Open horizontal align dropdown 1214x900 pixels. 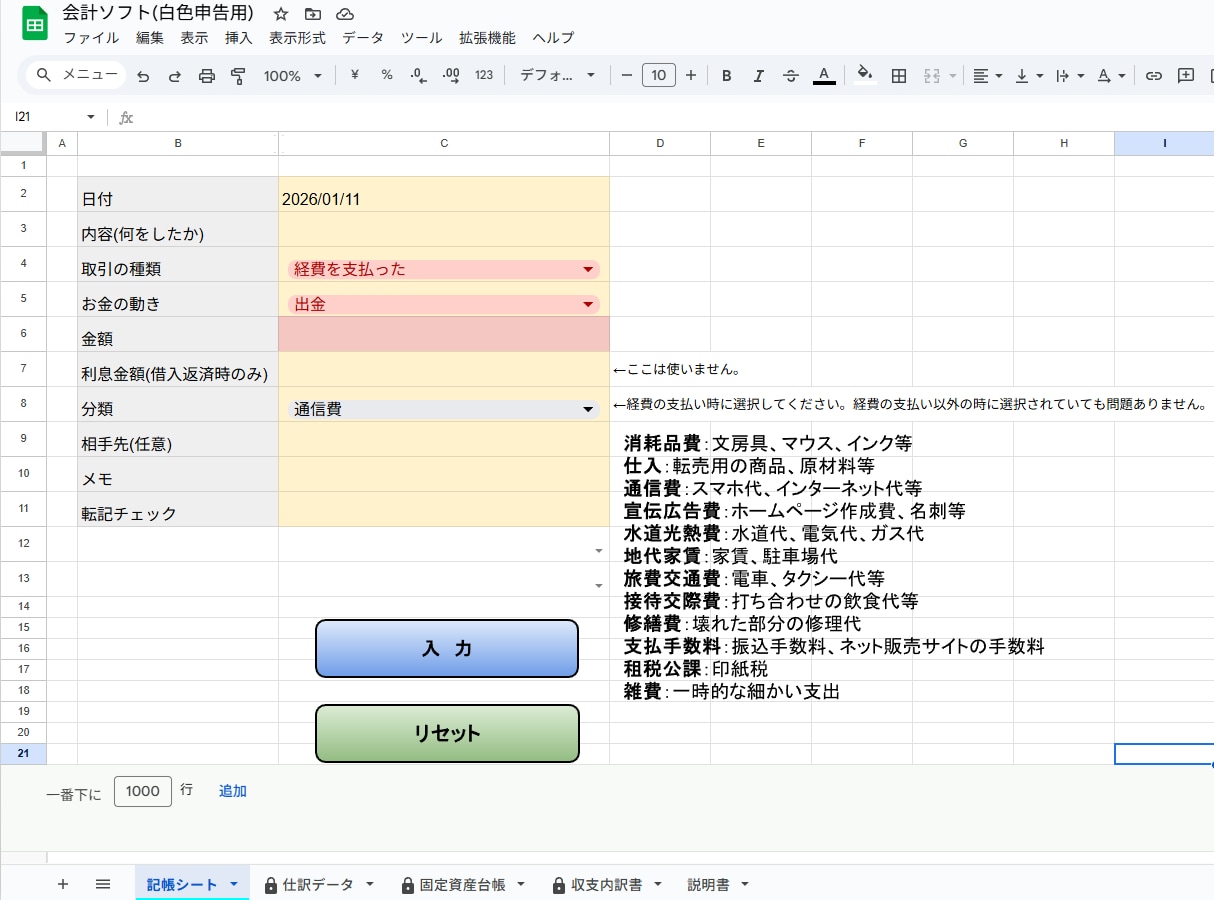pos(986,75)
